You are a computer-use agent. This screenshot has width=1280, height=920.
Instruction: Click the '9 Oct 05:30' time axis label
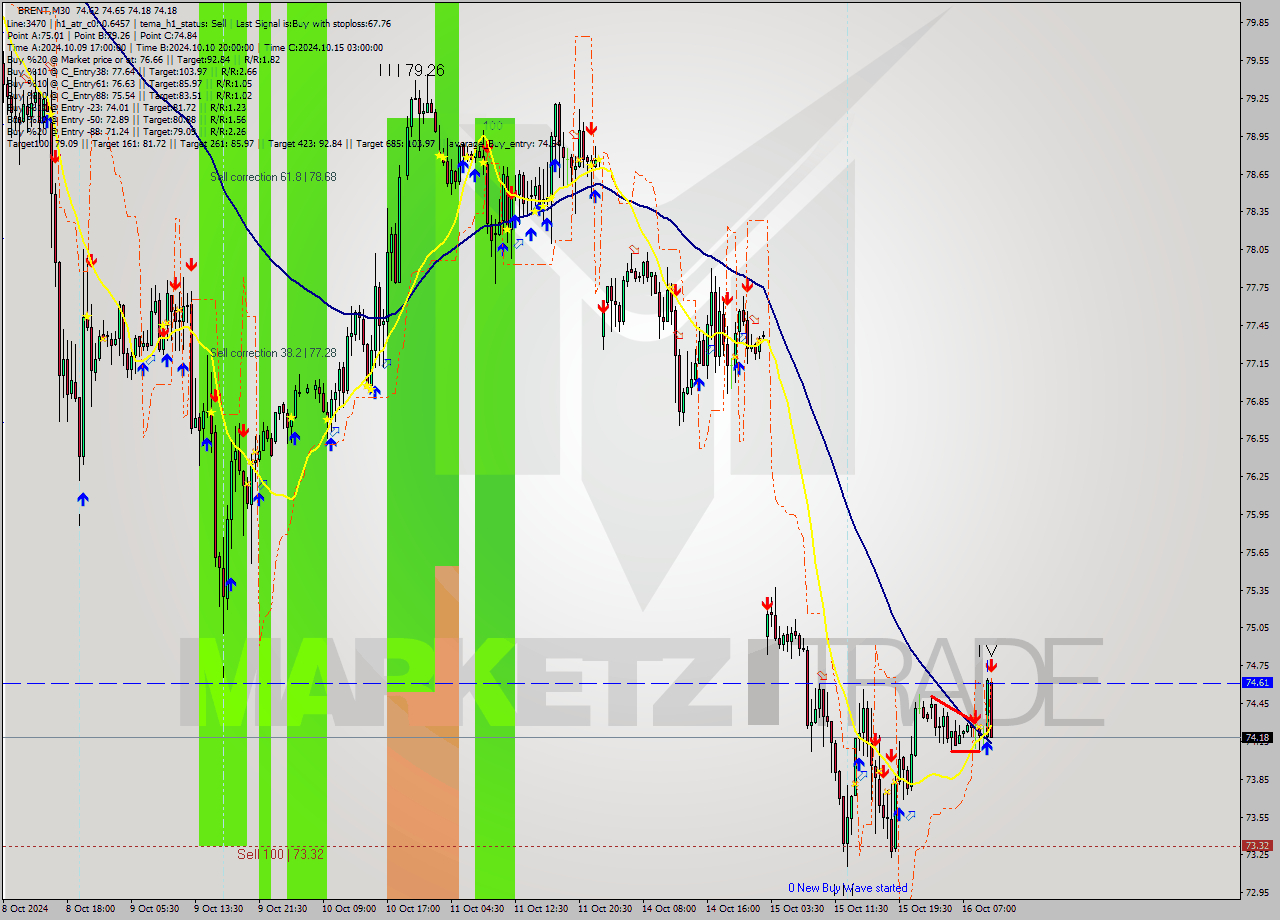tap(155, 909)
